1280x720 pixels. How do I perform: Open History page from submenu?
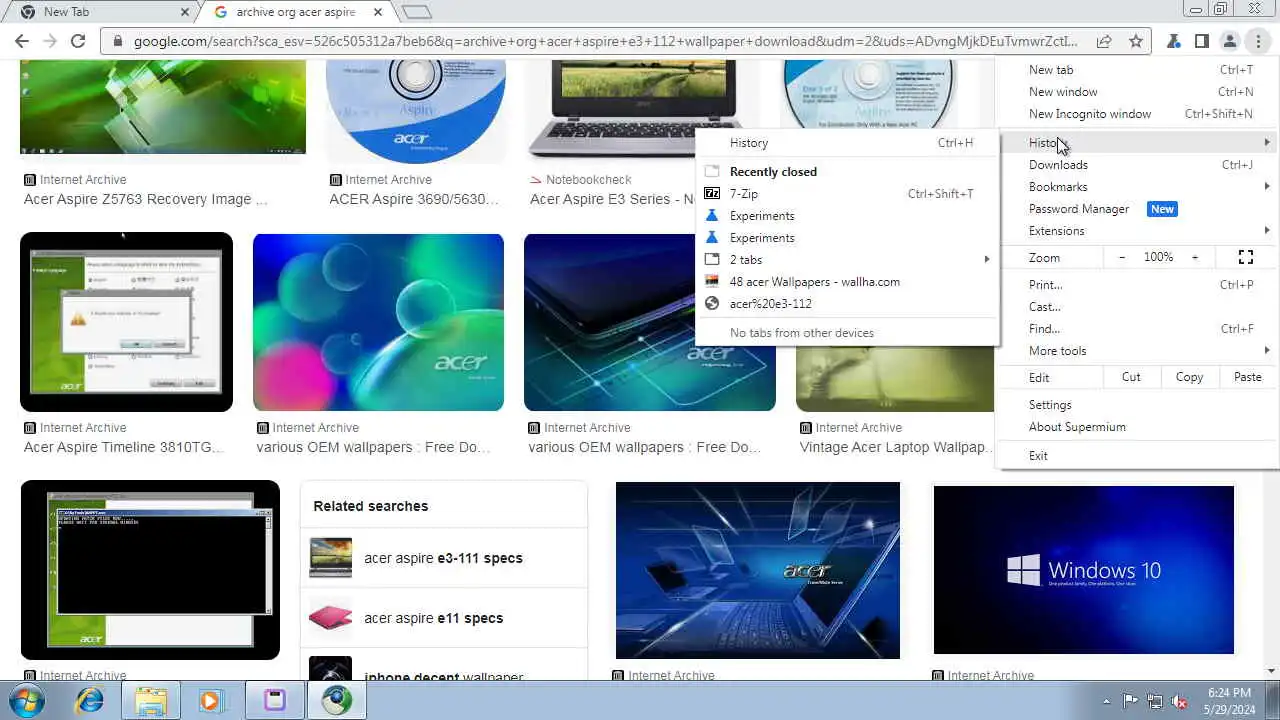pos(847,143)
